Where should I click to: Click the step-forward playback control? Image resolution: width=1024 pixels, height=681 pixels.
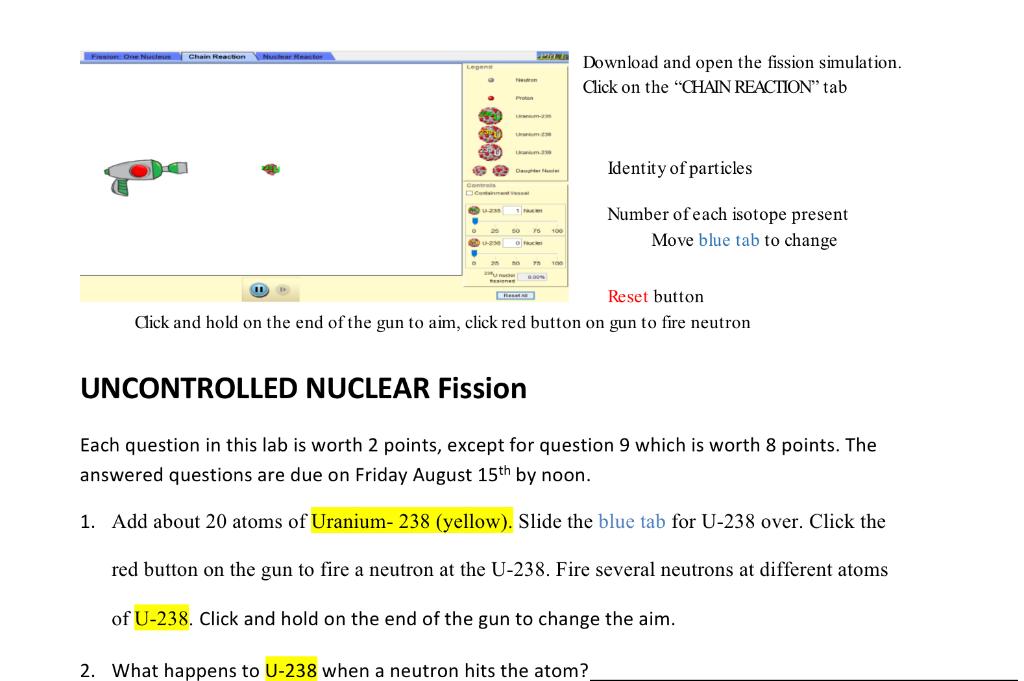click(283, 290)
